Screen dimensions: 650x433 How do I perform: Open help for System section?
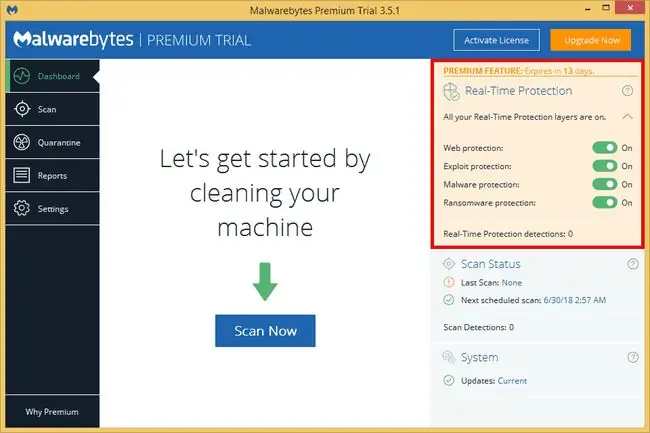[x=633, y=357]
